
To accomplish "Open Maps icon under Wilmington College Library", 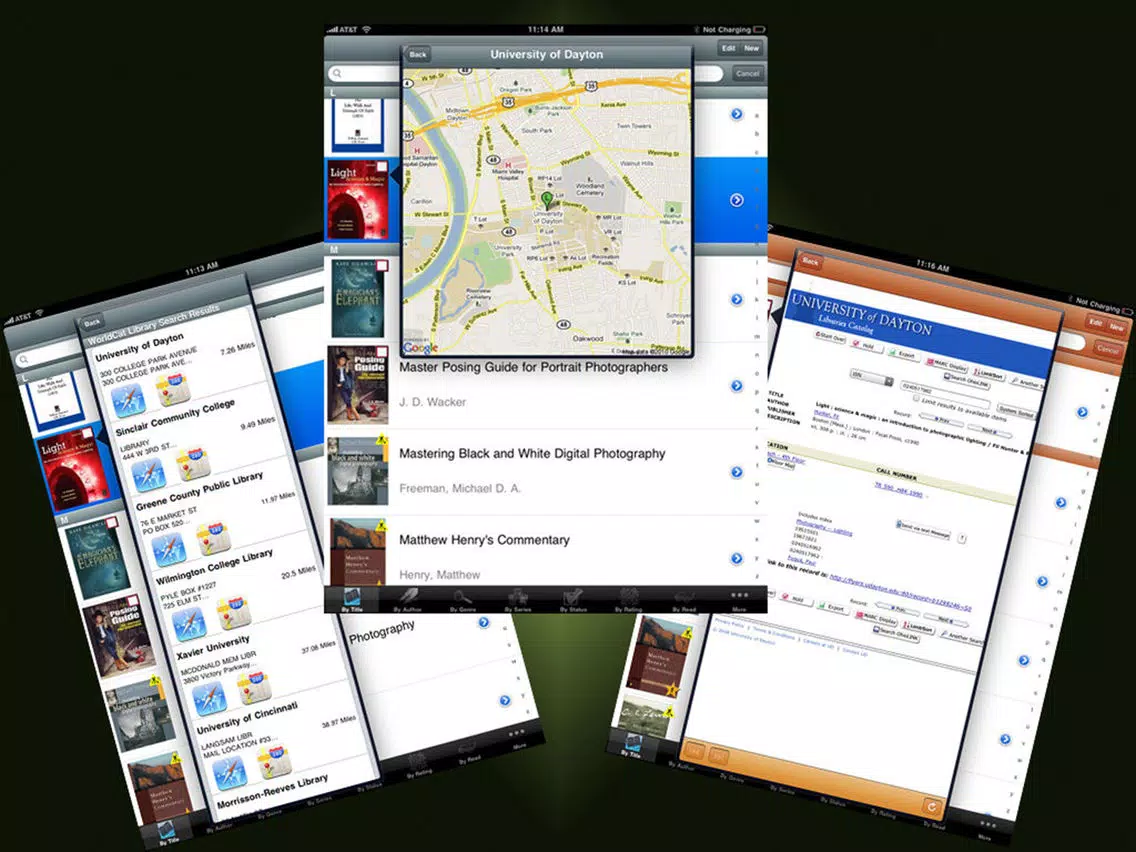I will (234, 613).
